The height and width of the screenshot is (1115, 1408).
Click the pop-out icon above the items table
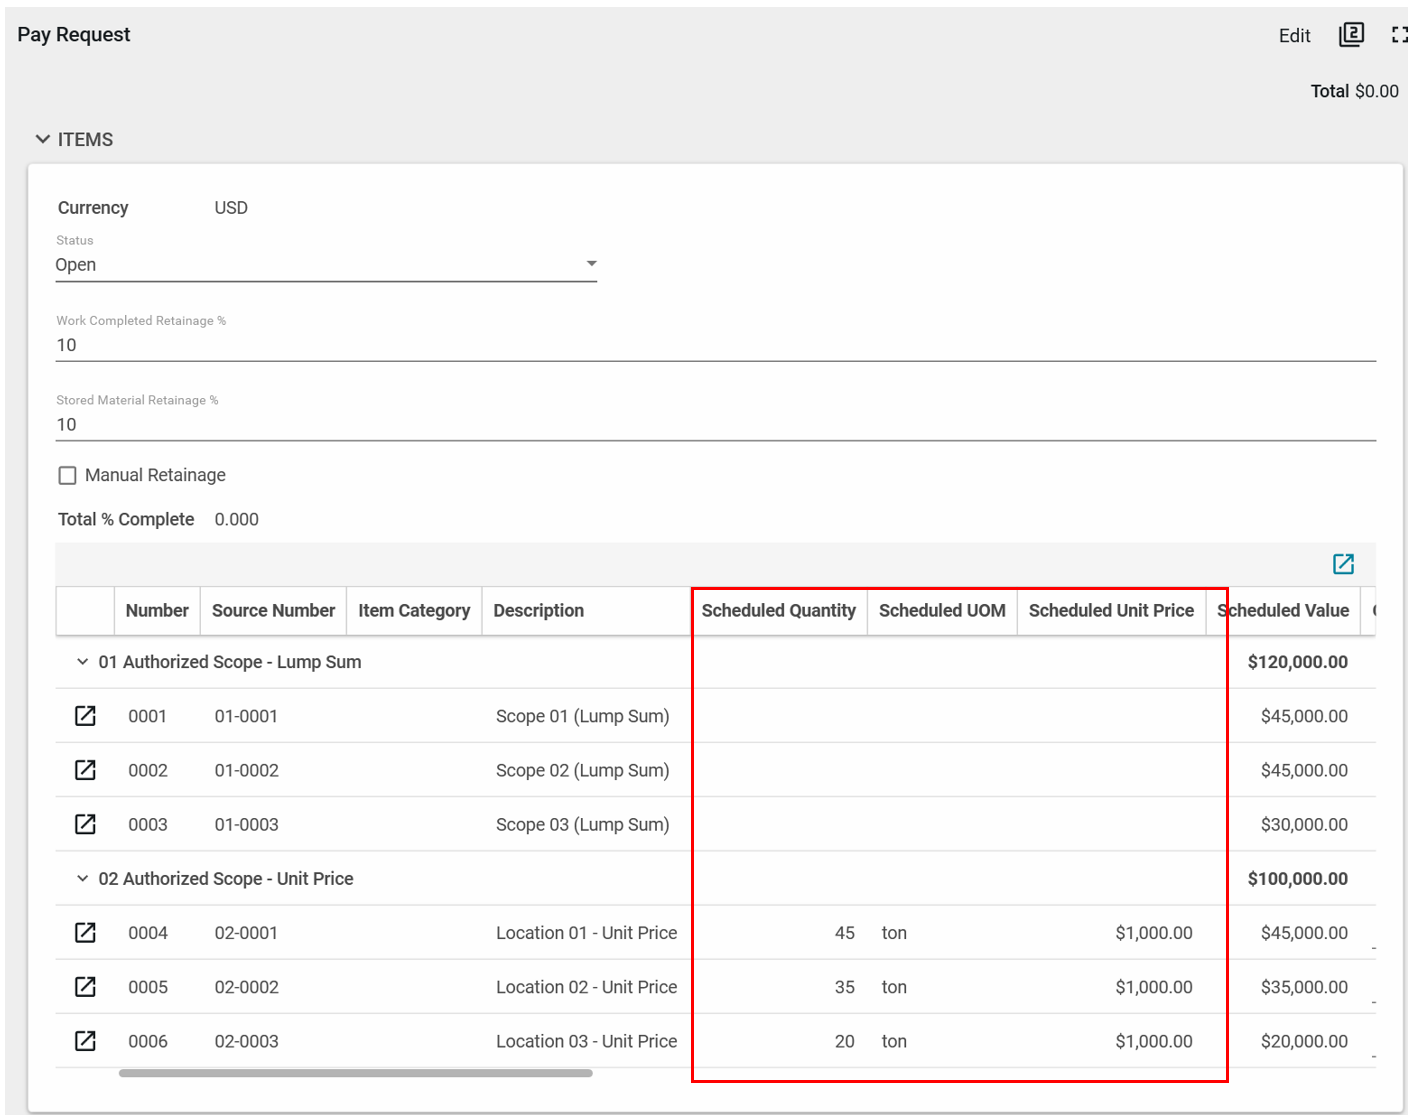[x=1343, y=564]
